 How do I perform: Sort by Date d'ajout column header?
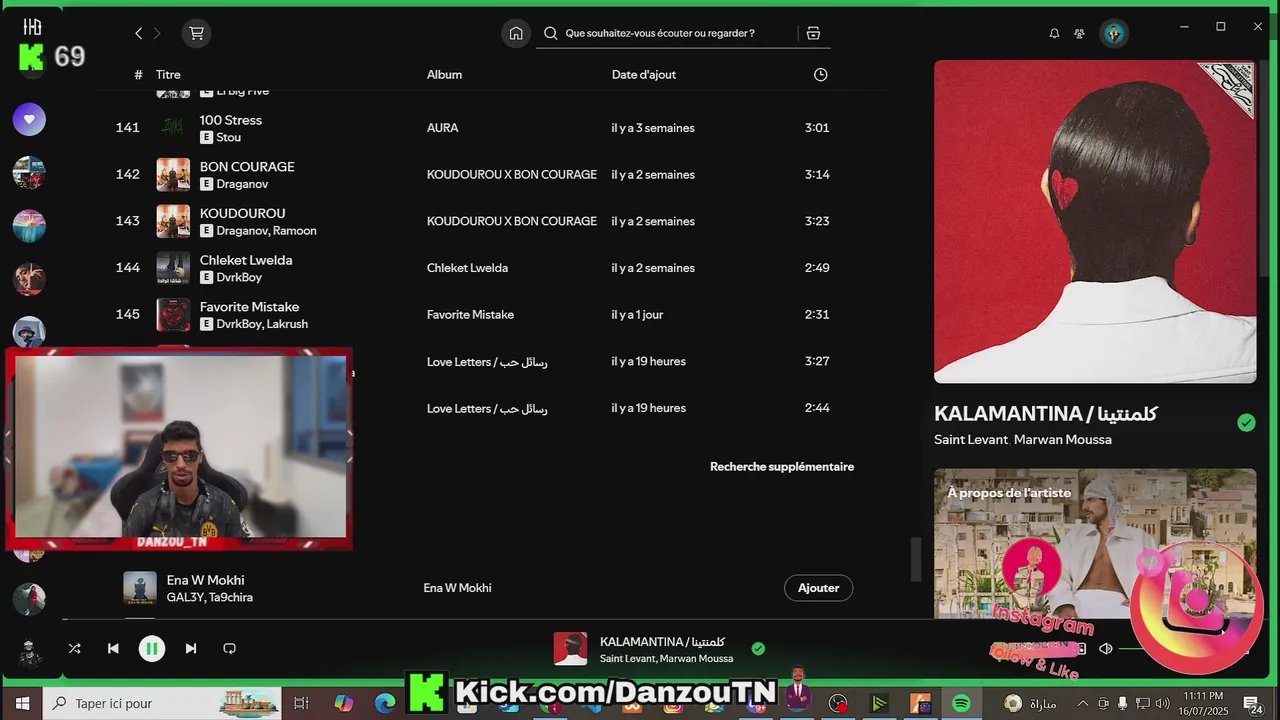644,75
